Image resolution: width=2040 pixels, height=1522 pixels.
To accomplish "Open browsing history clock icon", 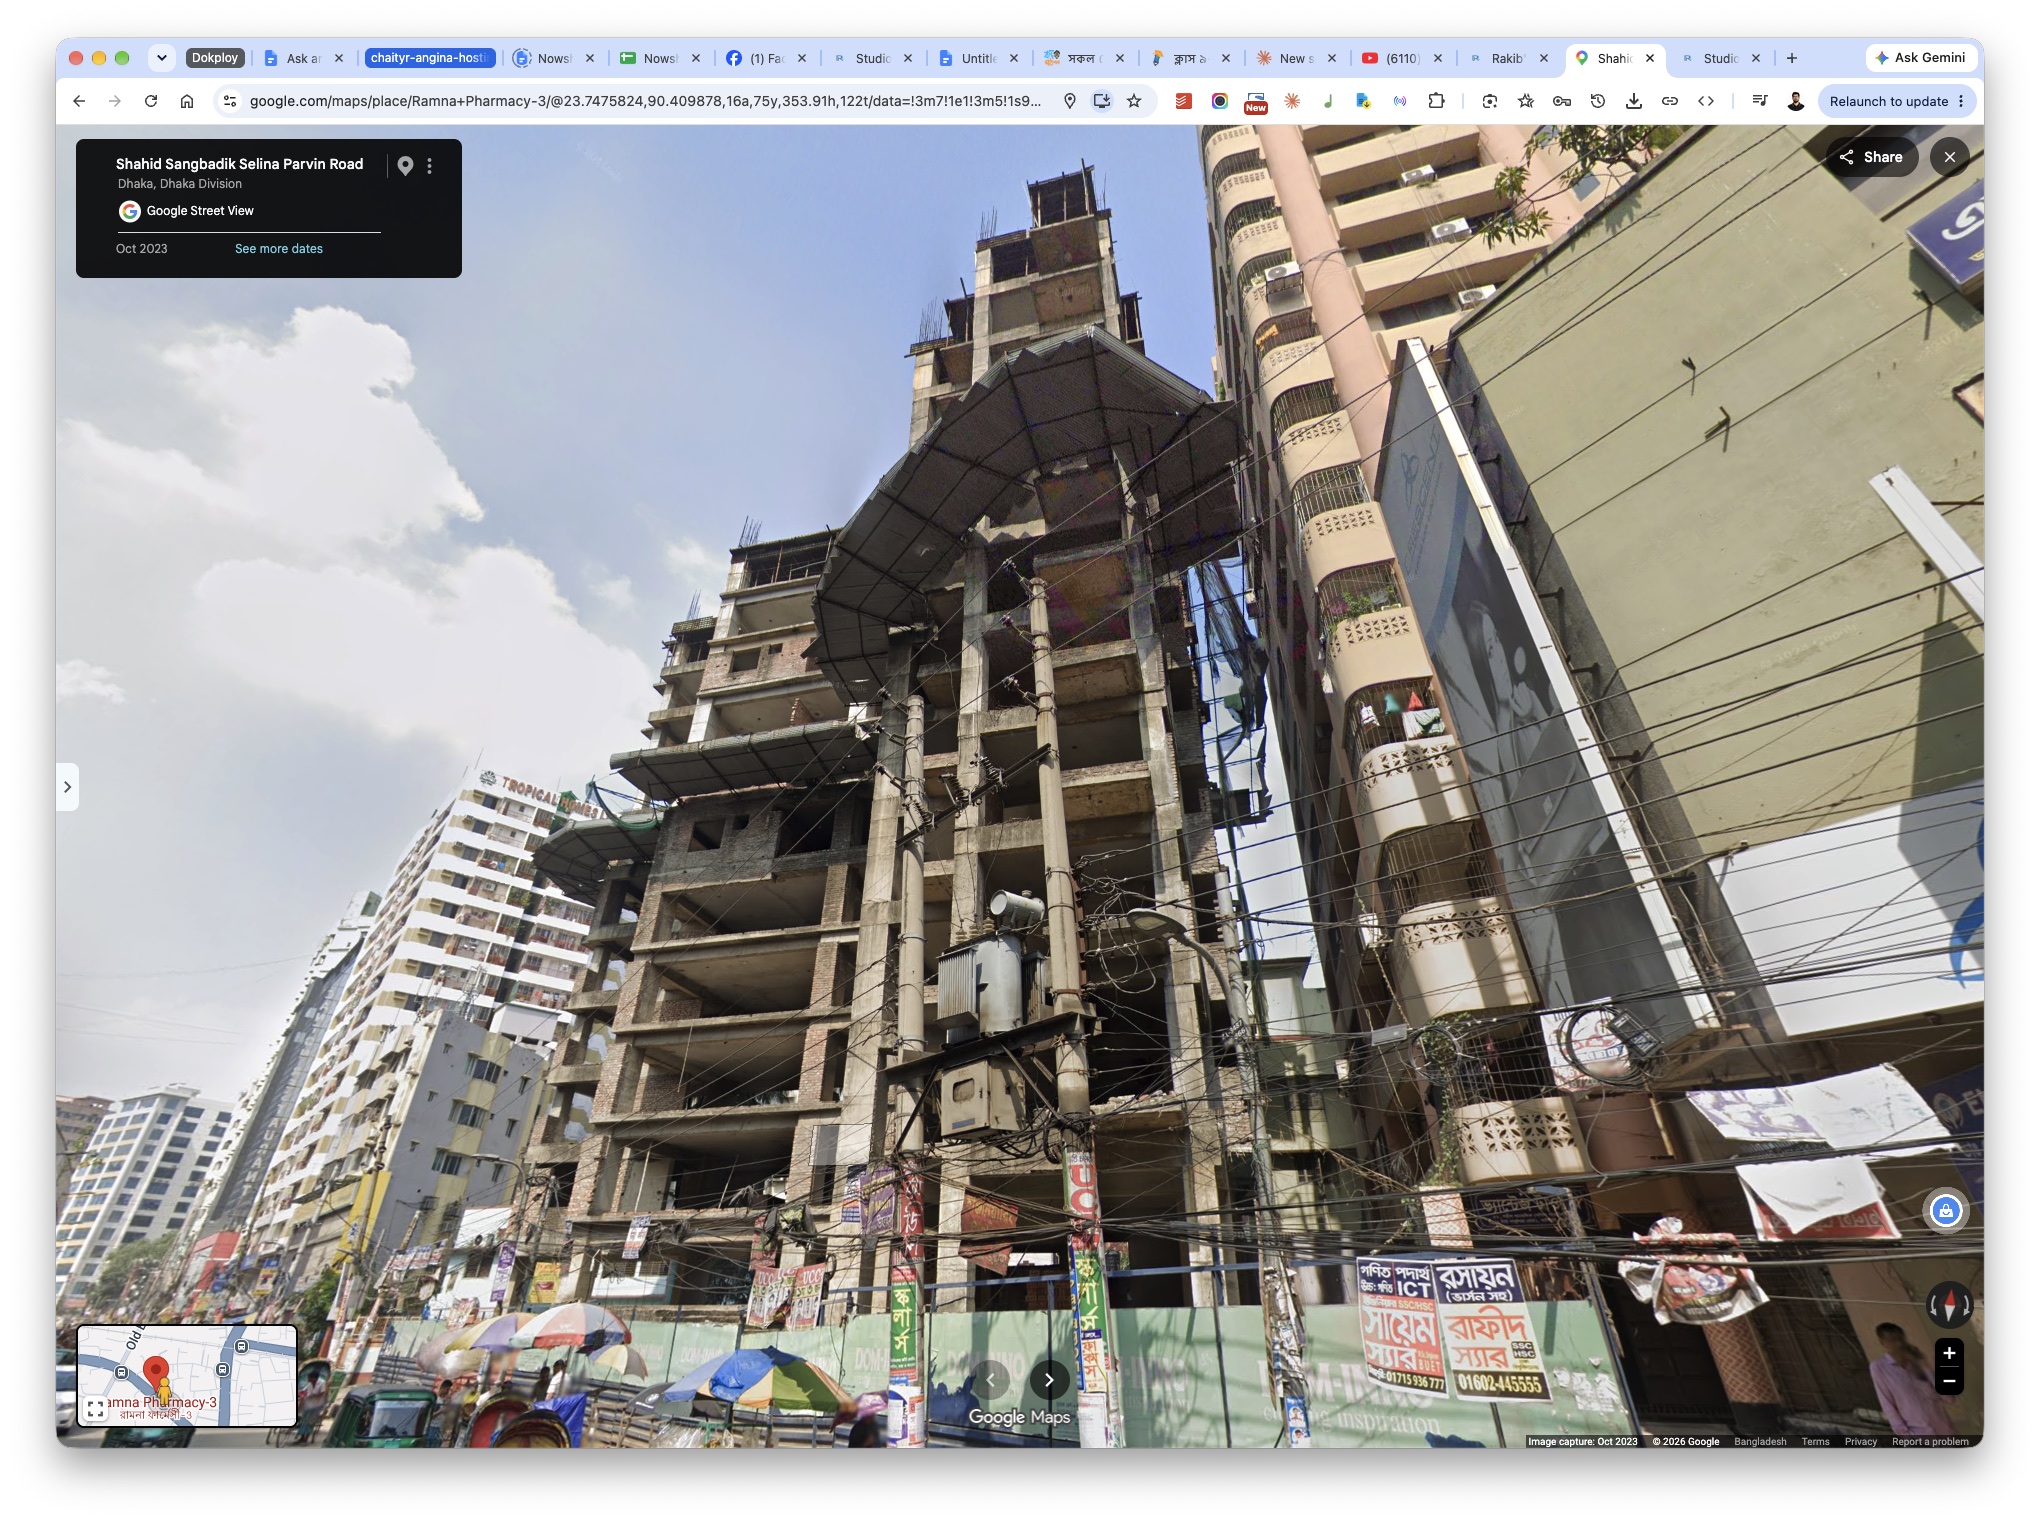I will (1598, 101).
